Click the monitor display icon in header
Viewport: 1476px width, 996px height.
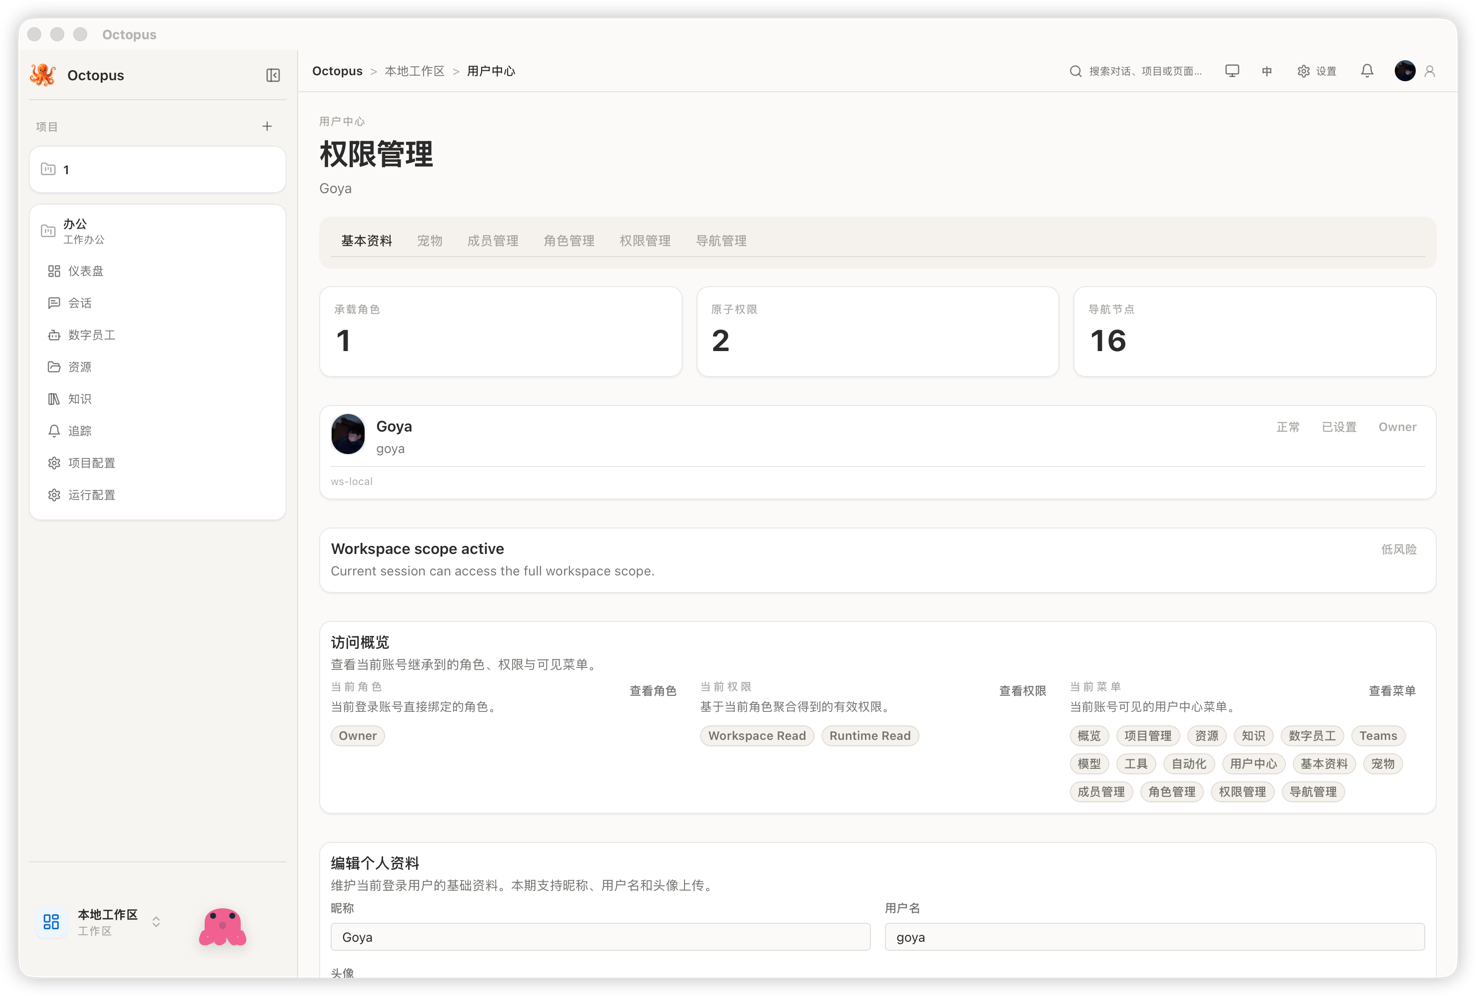[x=1232, y=71]
